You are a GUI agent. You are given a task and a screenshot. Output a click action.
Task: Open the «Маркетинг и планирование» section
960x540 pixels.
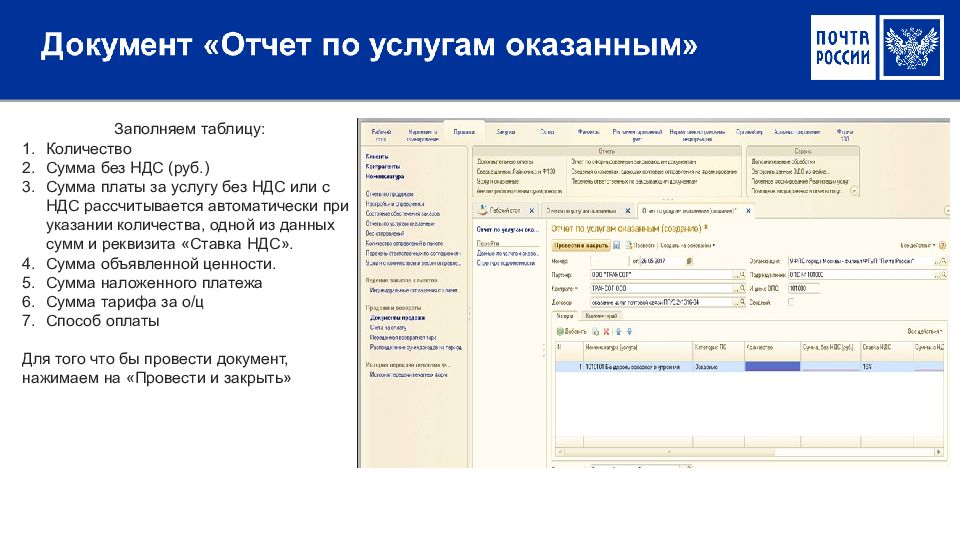(422, 135)
